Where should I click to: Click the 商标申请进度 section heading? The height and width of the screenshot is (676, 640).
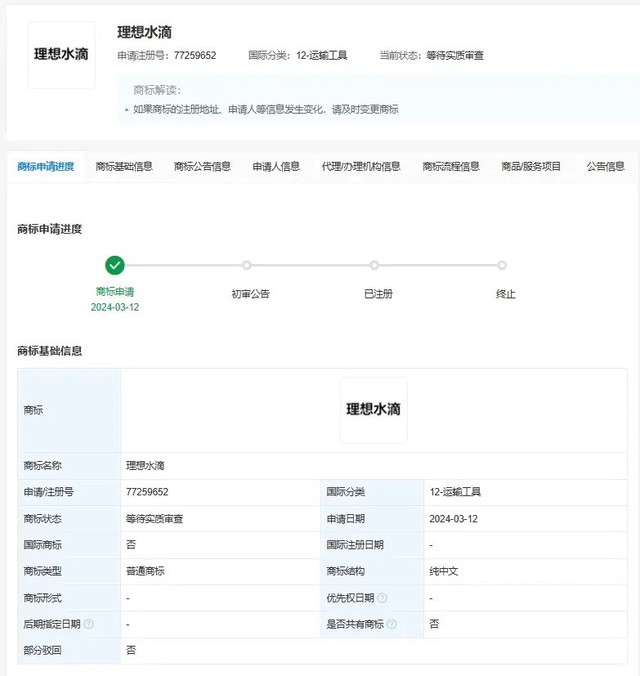point(50,229)
